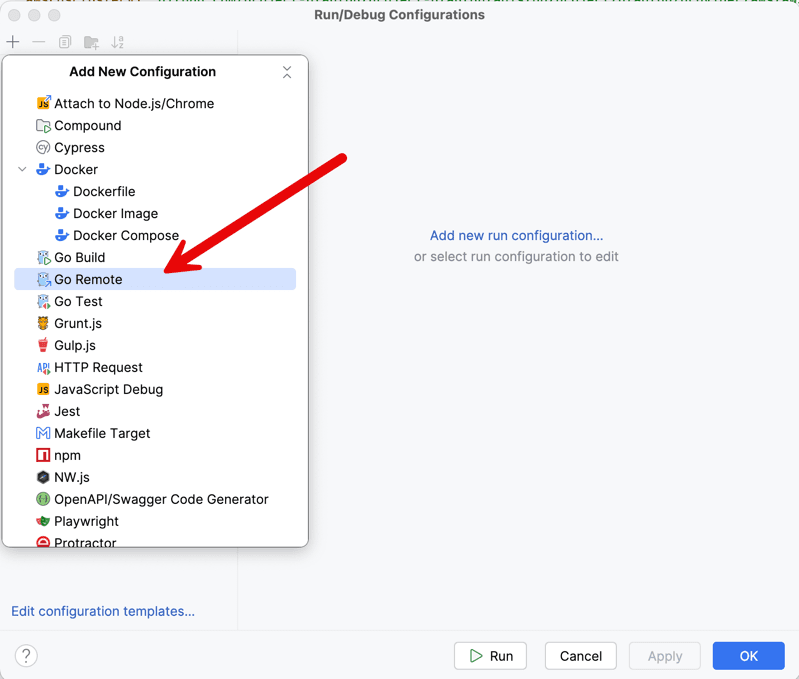This screenshot has width=799, height=679.
Task: Select Go Build configuration type
Action: click(x=155, y=257)
